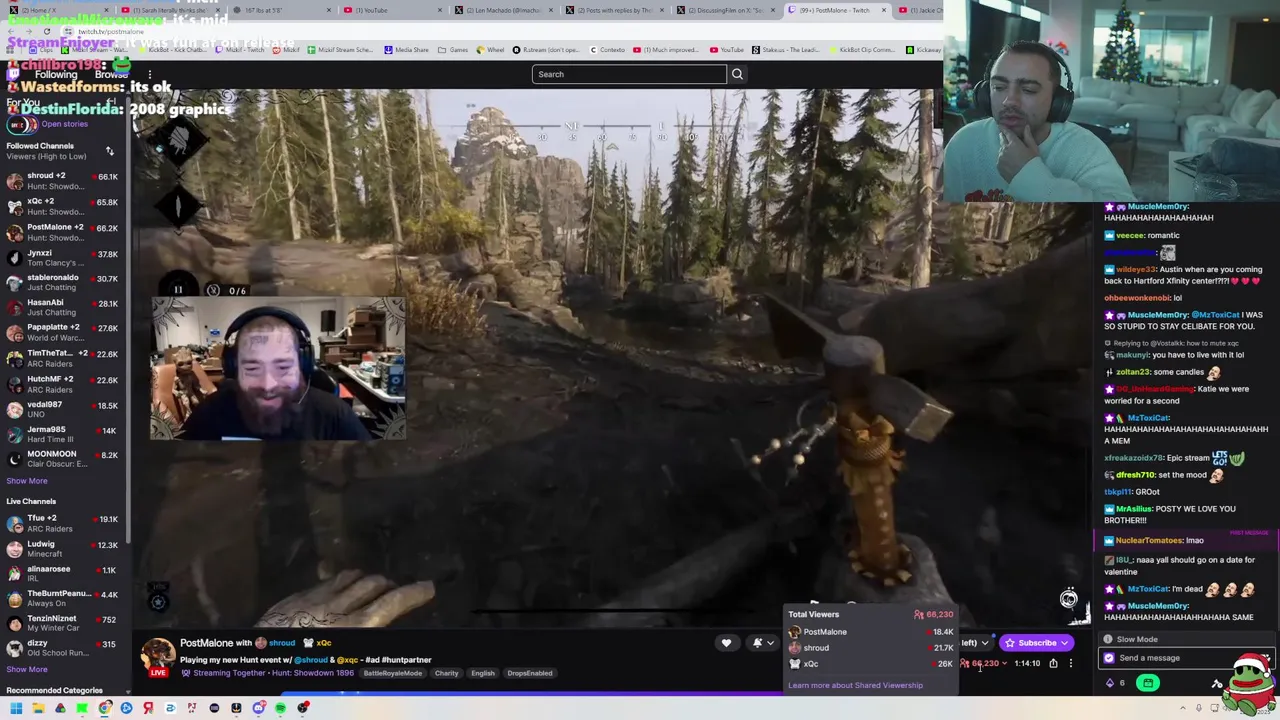This screenshot has width=1280, height=720.
Task: Switch to the DiscussingFilm X tab
Action: coord(725,10)
